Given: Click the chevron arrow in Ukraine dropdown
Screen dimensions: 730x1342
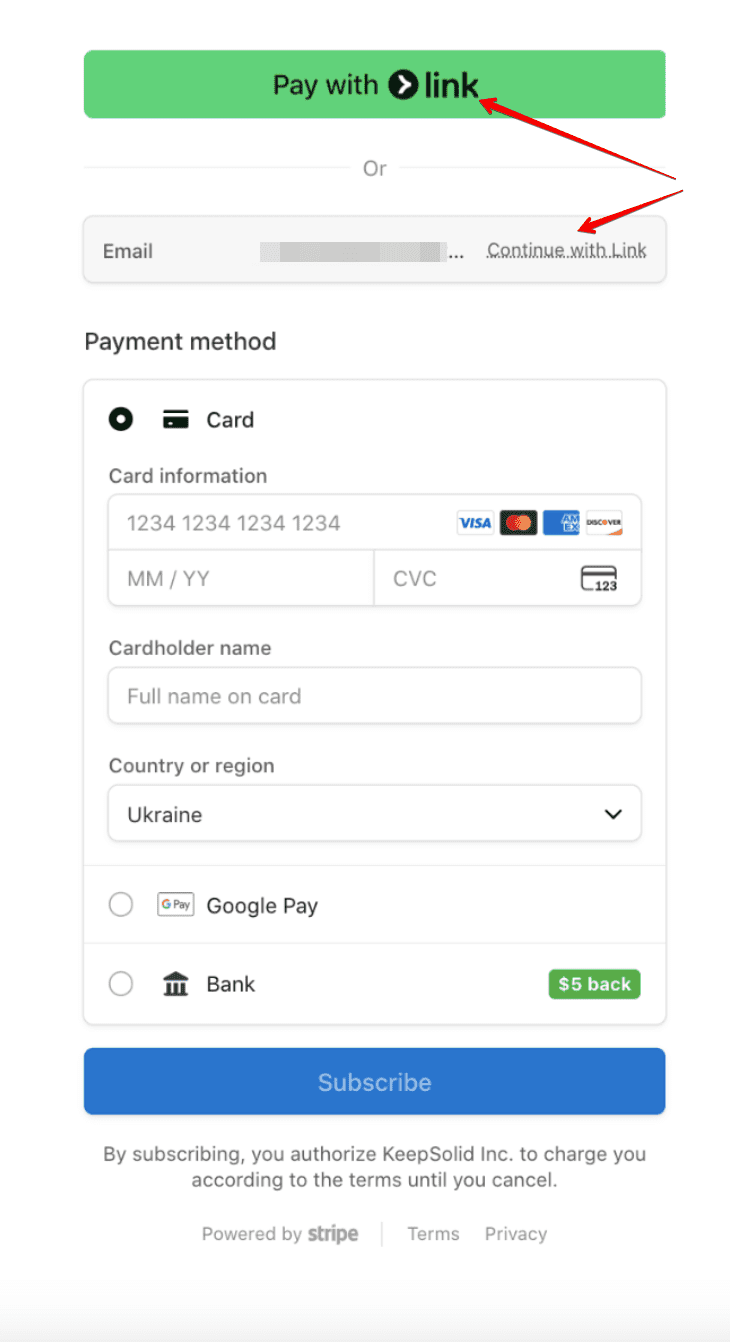Looking at the screenshot, I should tap(613, 815).
